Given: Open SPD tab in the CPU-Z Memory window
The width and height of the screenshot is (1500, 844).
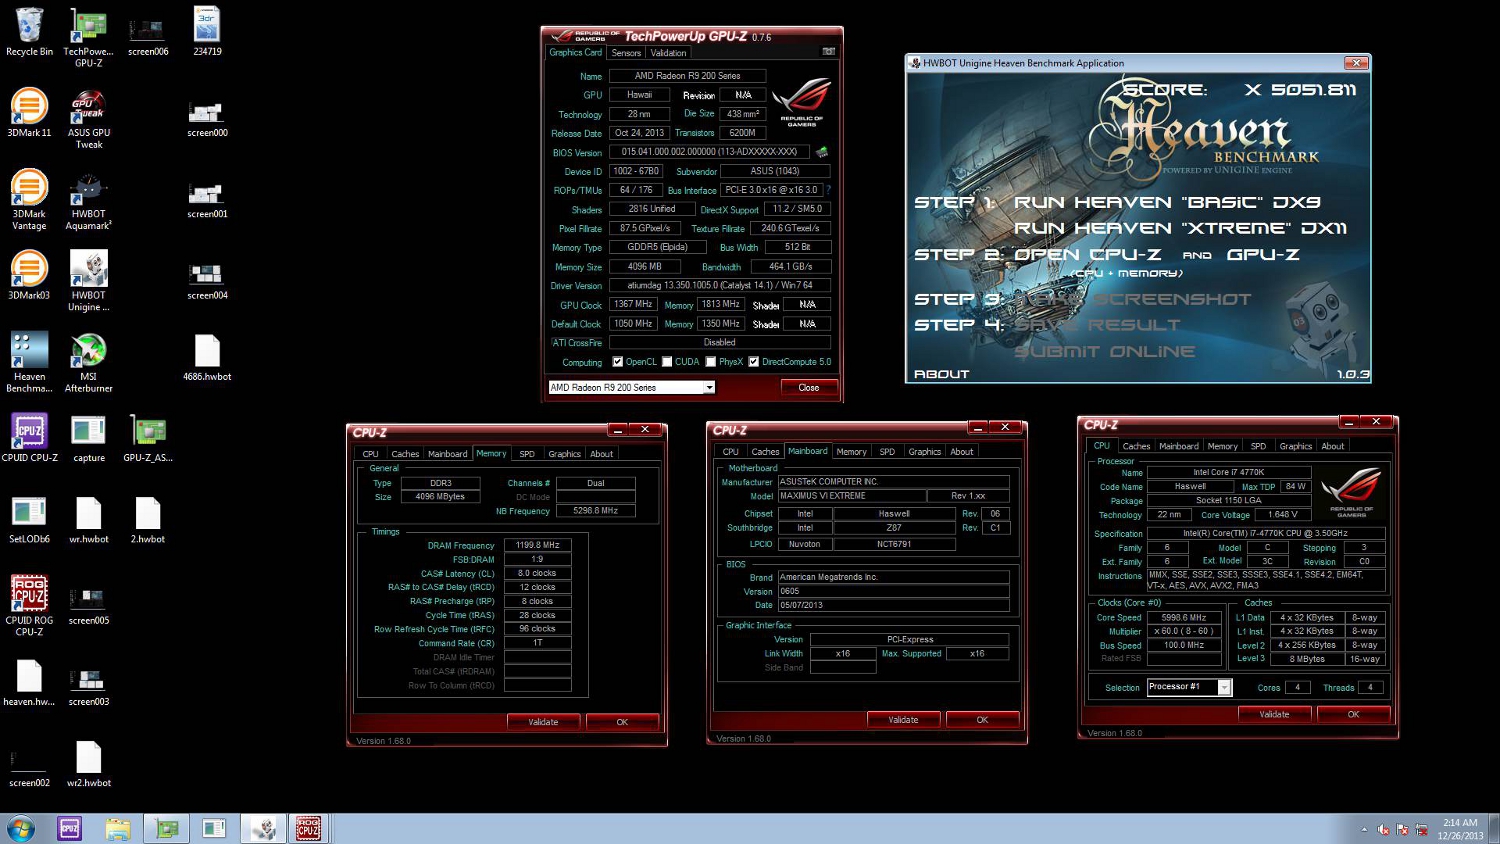Looking at the screenshot, I should coord(527,454).
